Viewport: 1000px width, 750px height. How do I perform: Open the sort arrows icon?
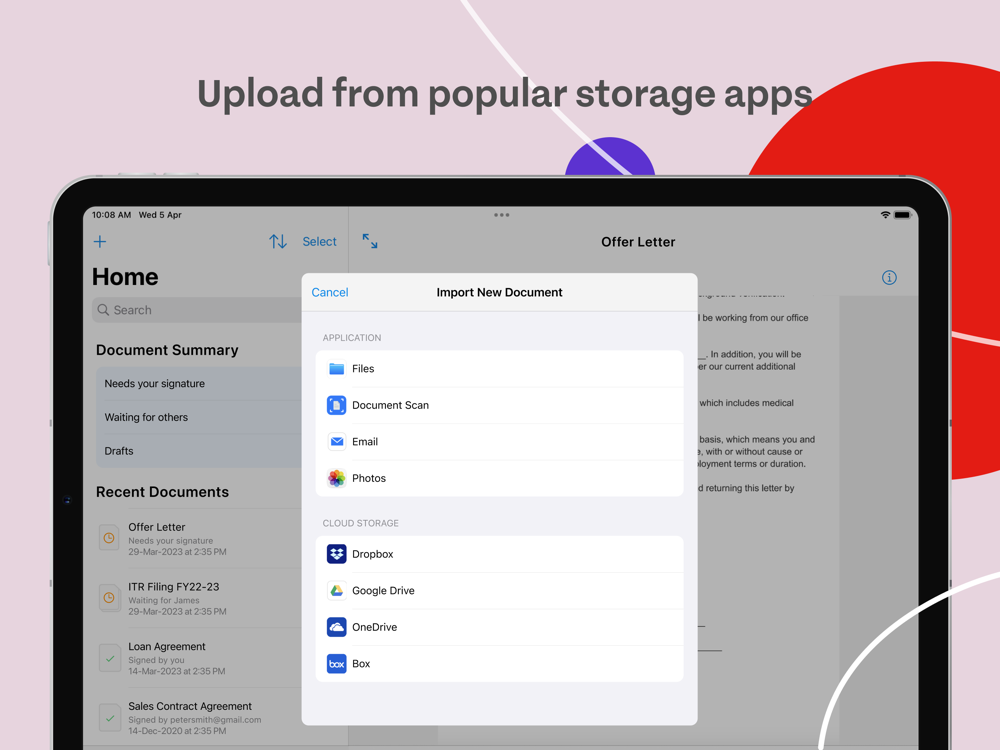click(277, 242)
